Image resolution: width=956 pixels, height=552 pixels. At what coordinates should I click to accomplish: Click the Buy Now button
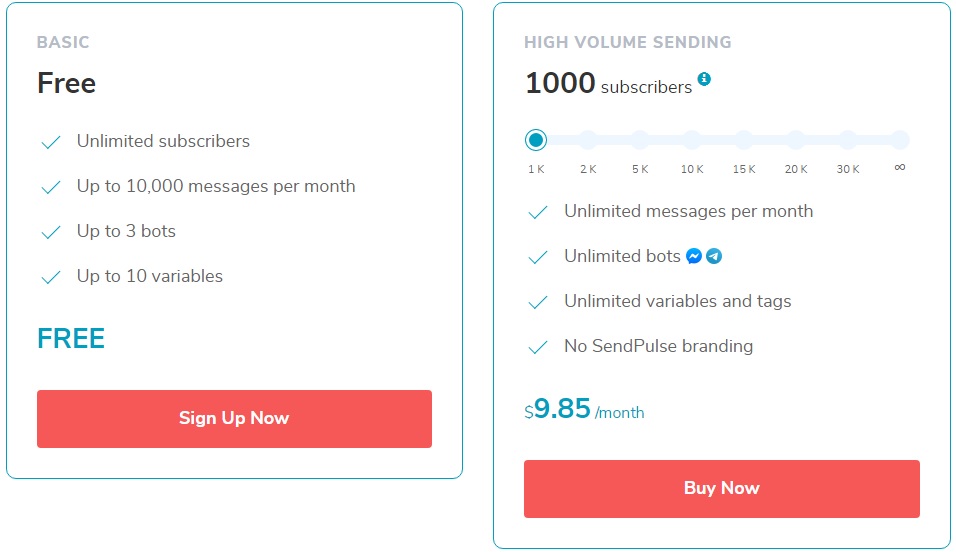pos(722,489)
